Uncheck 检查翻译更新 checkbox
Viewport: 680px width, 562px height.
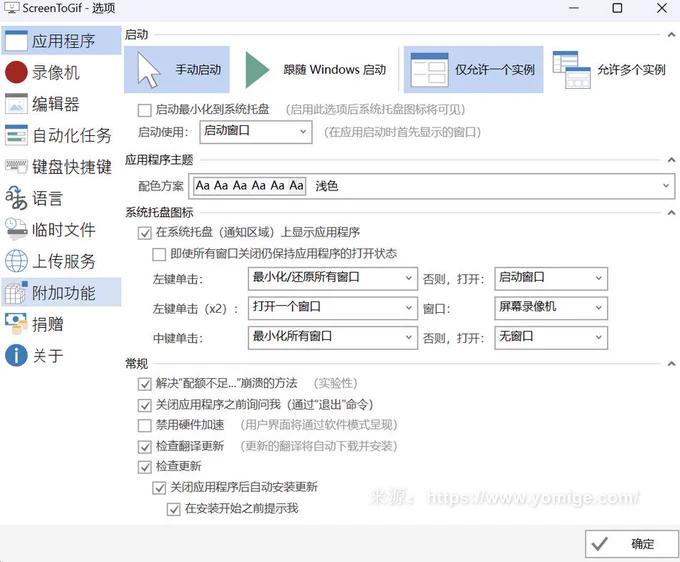pyautogui.click(x=145, y=446)
